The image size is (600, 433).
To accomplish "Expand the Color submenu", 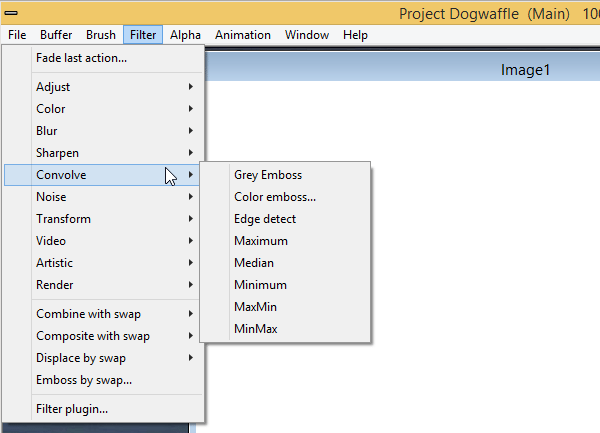I will 103,109.
